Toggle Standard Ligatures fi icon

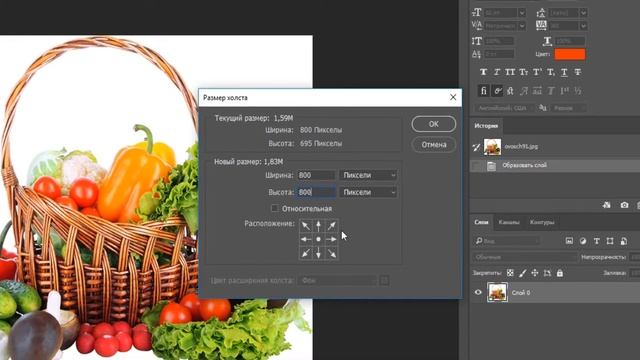pyautogui.click(x=484, y=91)
